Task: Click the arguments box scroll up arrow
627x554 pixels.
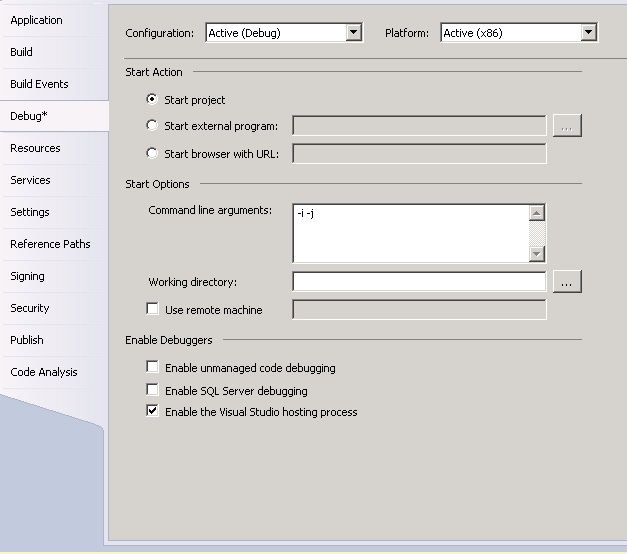Action: (x=537, y=213)
